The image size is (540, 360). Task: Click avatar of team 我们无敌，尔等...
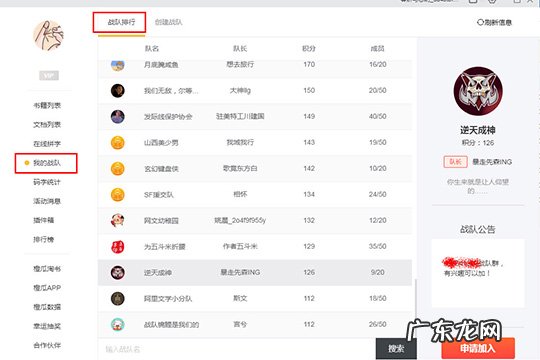tap(117, 91)
